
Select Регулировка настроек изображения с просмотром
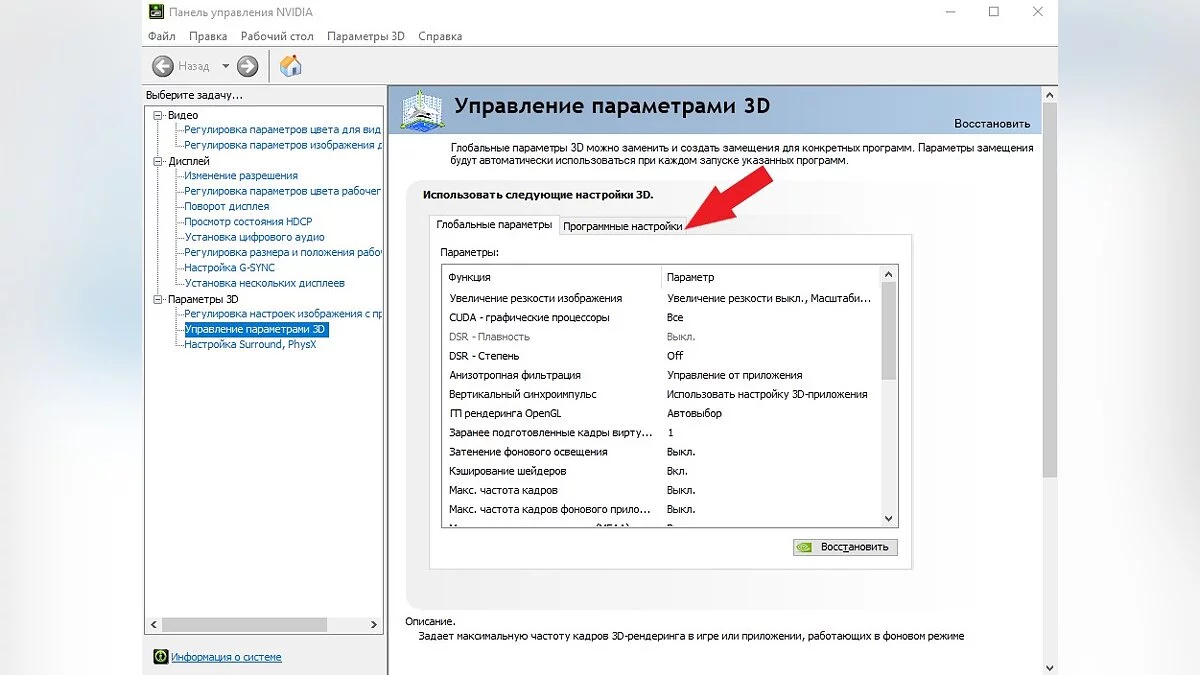click(x=283, y=314)
